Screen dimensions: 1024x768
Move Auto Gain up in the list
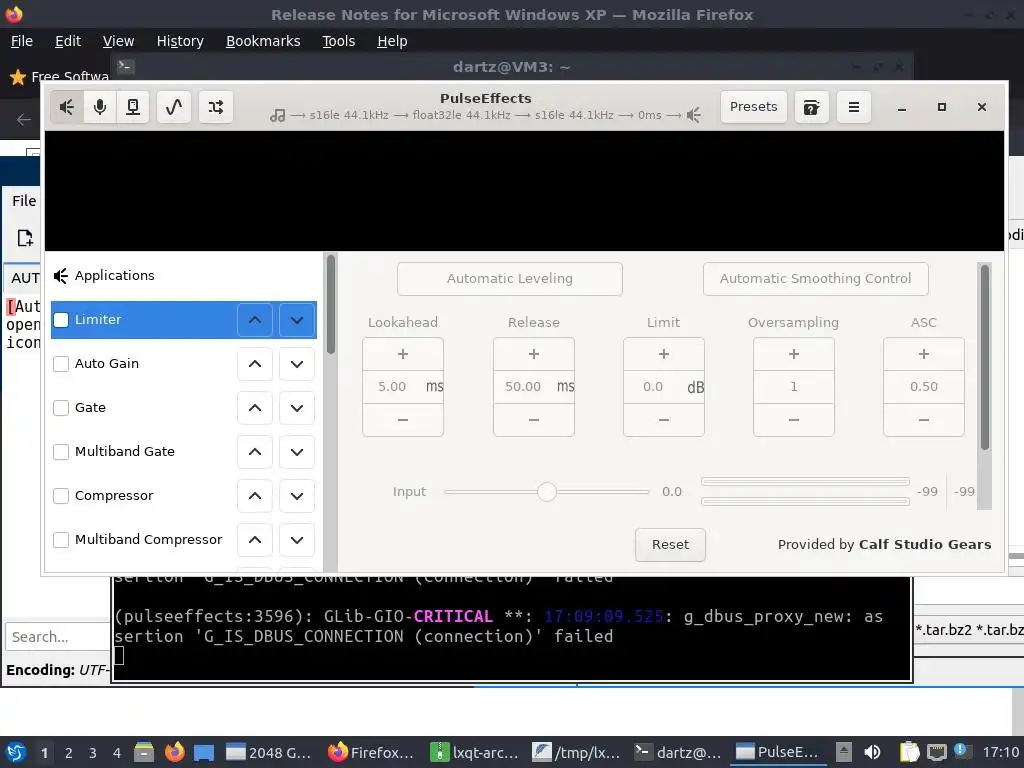(255, 364)
